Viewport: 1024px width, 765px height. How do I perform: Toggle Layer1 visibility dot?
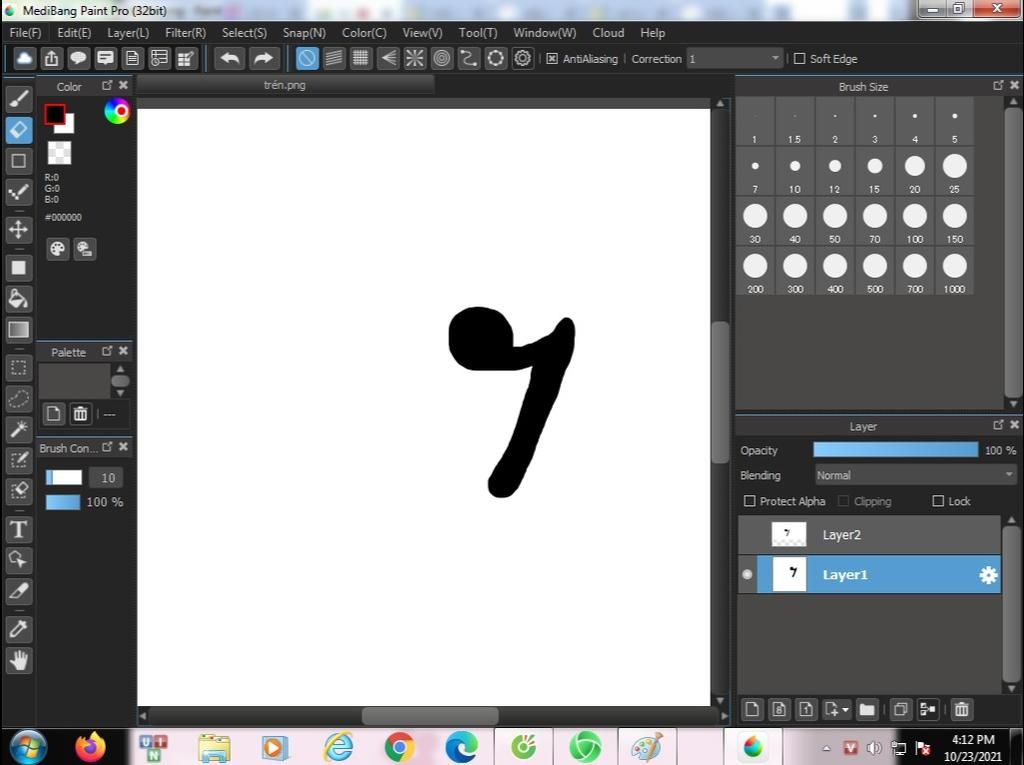(747, 574)
